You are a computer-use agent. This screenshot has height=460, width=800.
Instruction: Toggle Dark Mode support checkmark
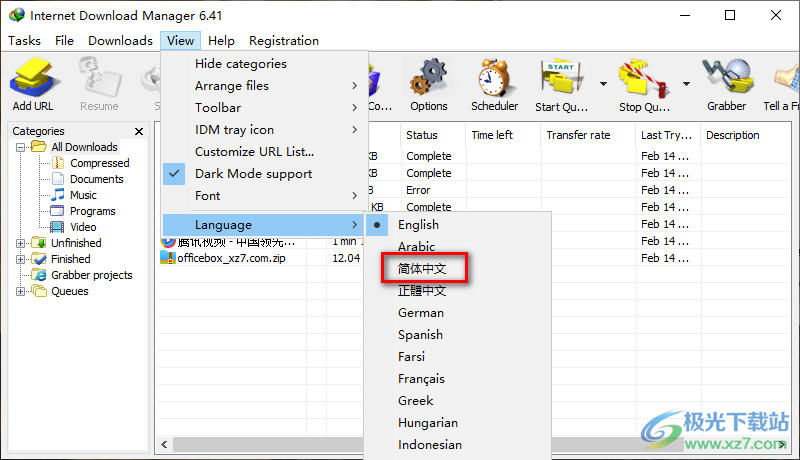pyautogui.click(x=174, y=174)
